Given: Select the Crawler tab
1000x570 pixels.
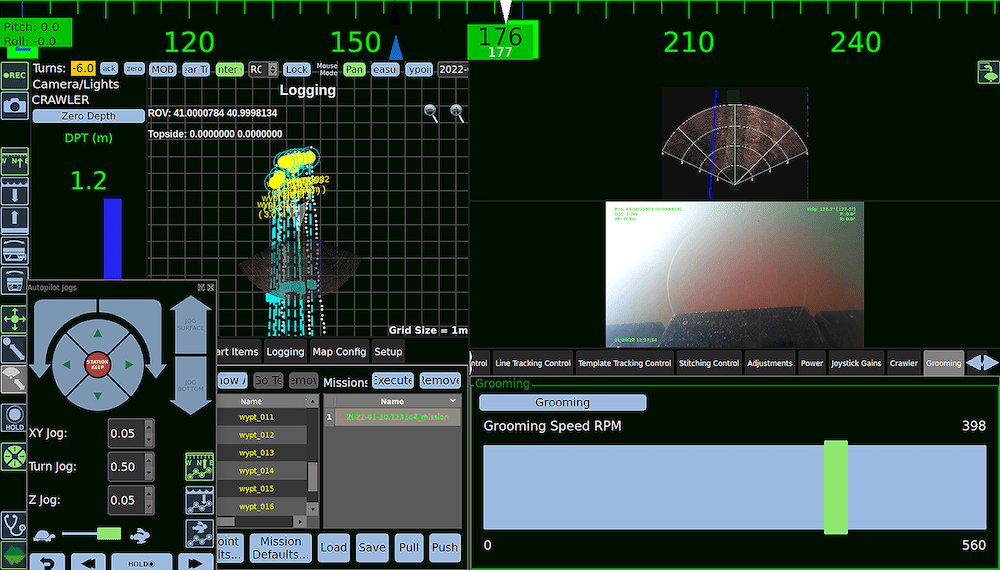Looking at the screenshot, I should tap(904, 363).
